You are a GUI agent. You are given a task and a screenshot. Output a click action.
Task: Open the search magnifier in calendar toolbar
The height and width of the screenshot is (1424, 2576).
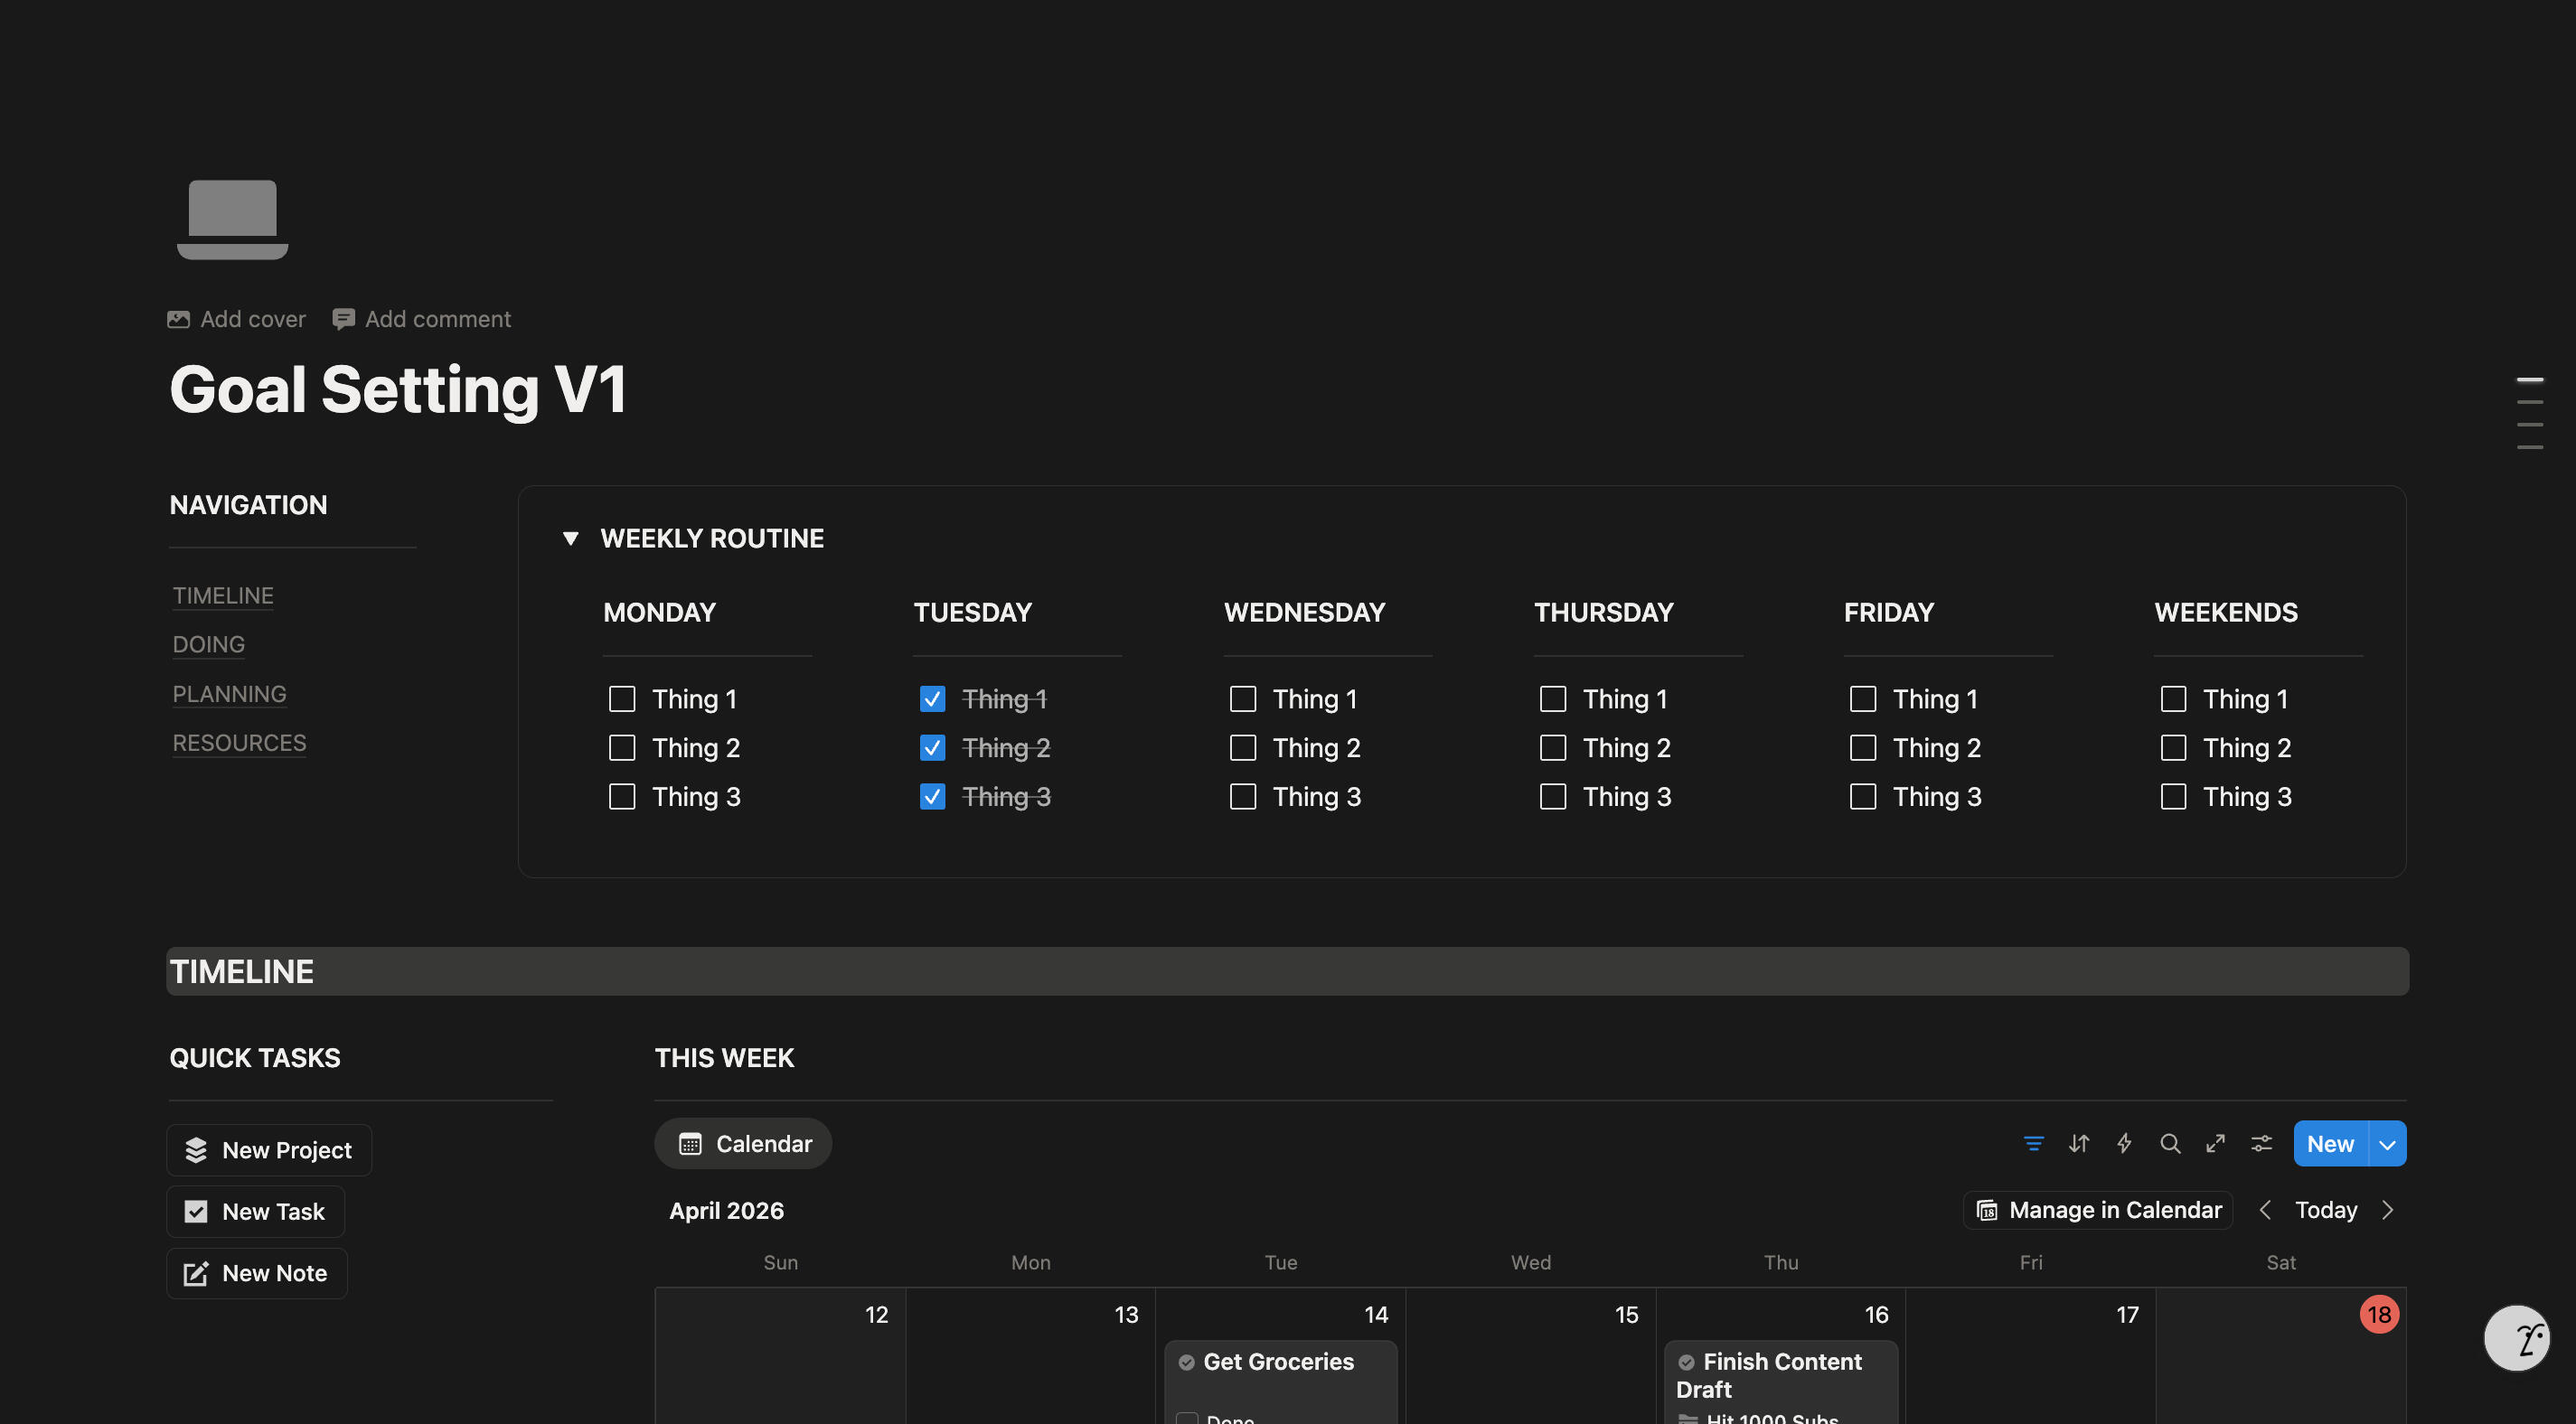[x=2170, y=1143]
